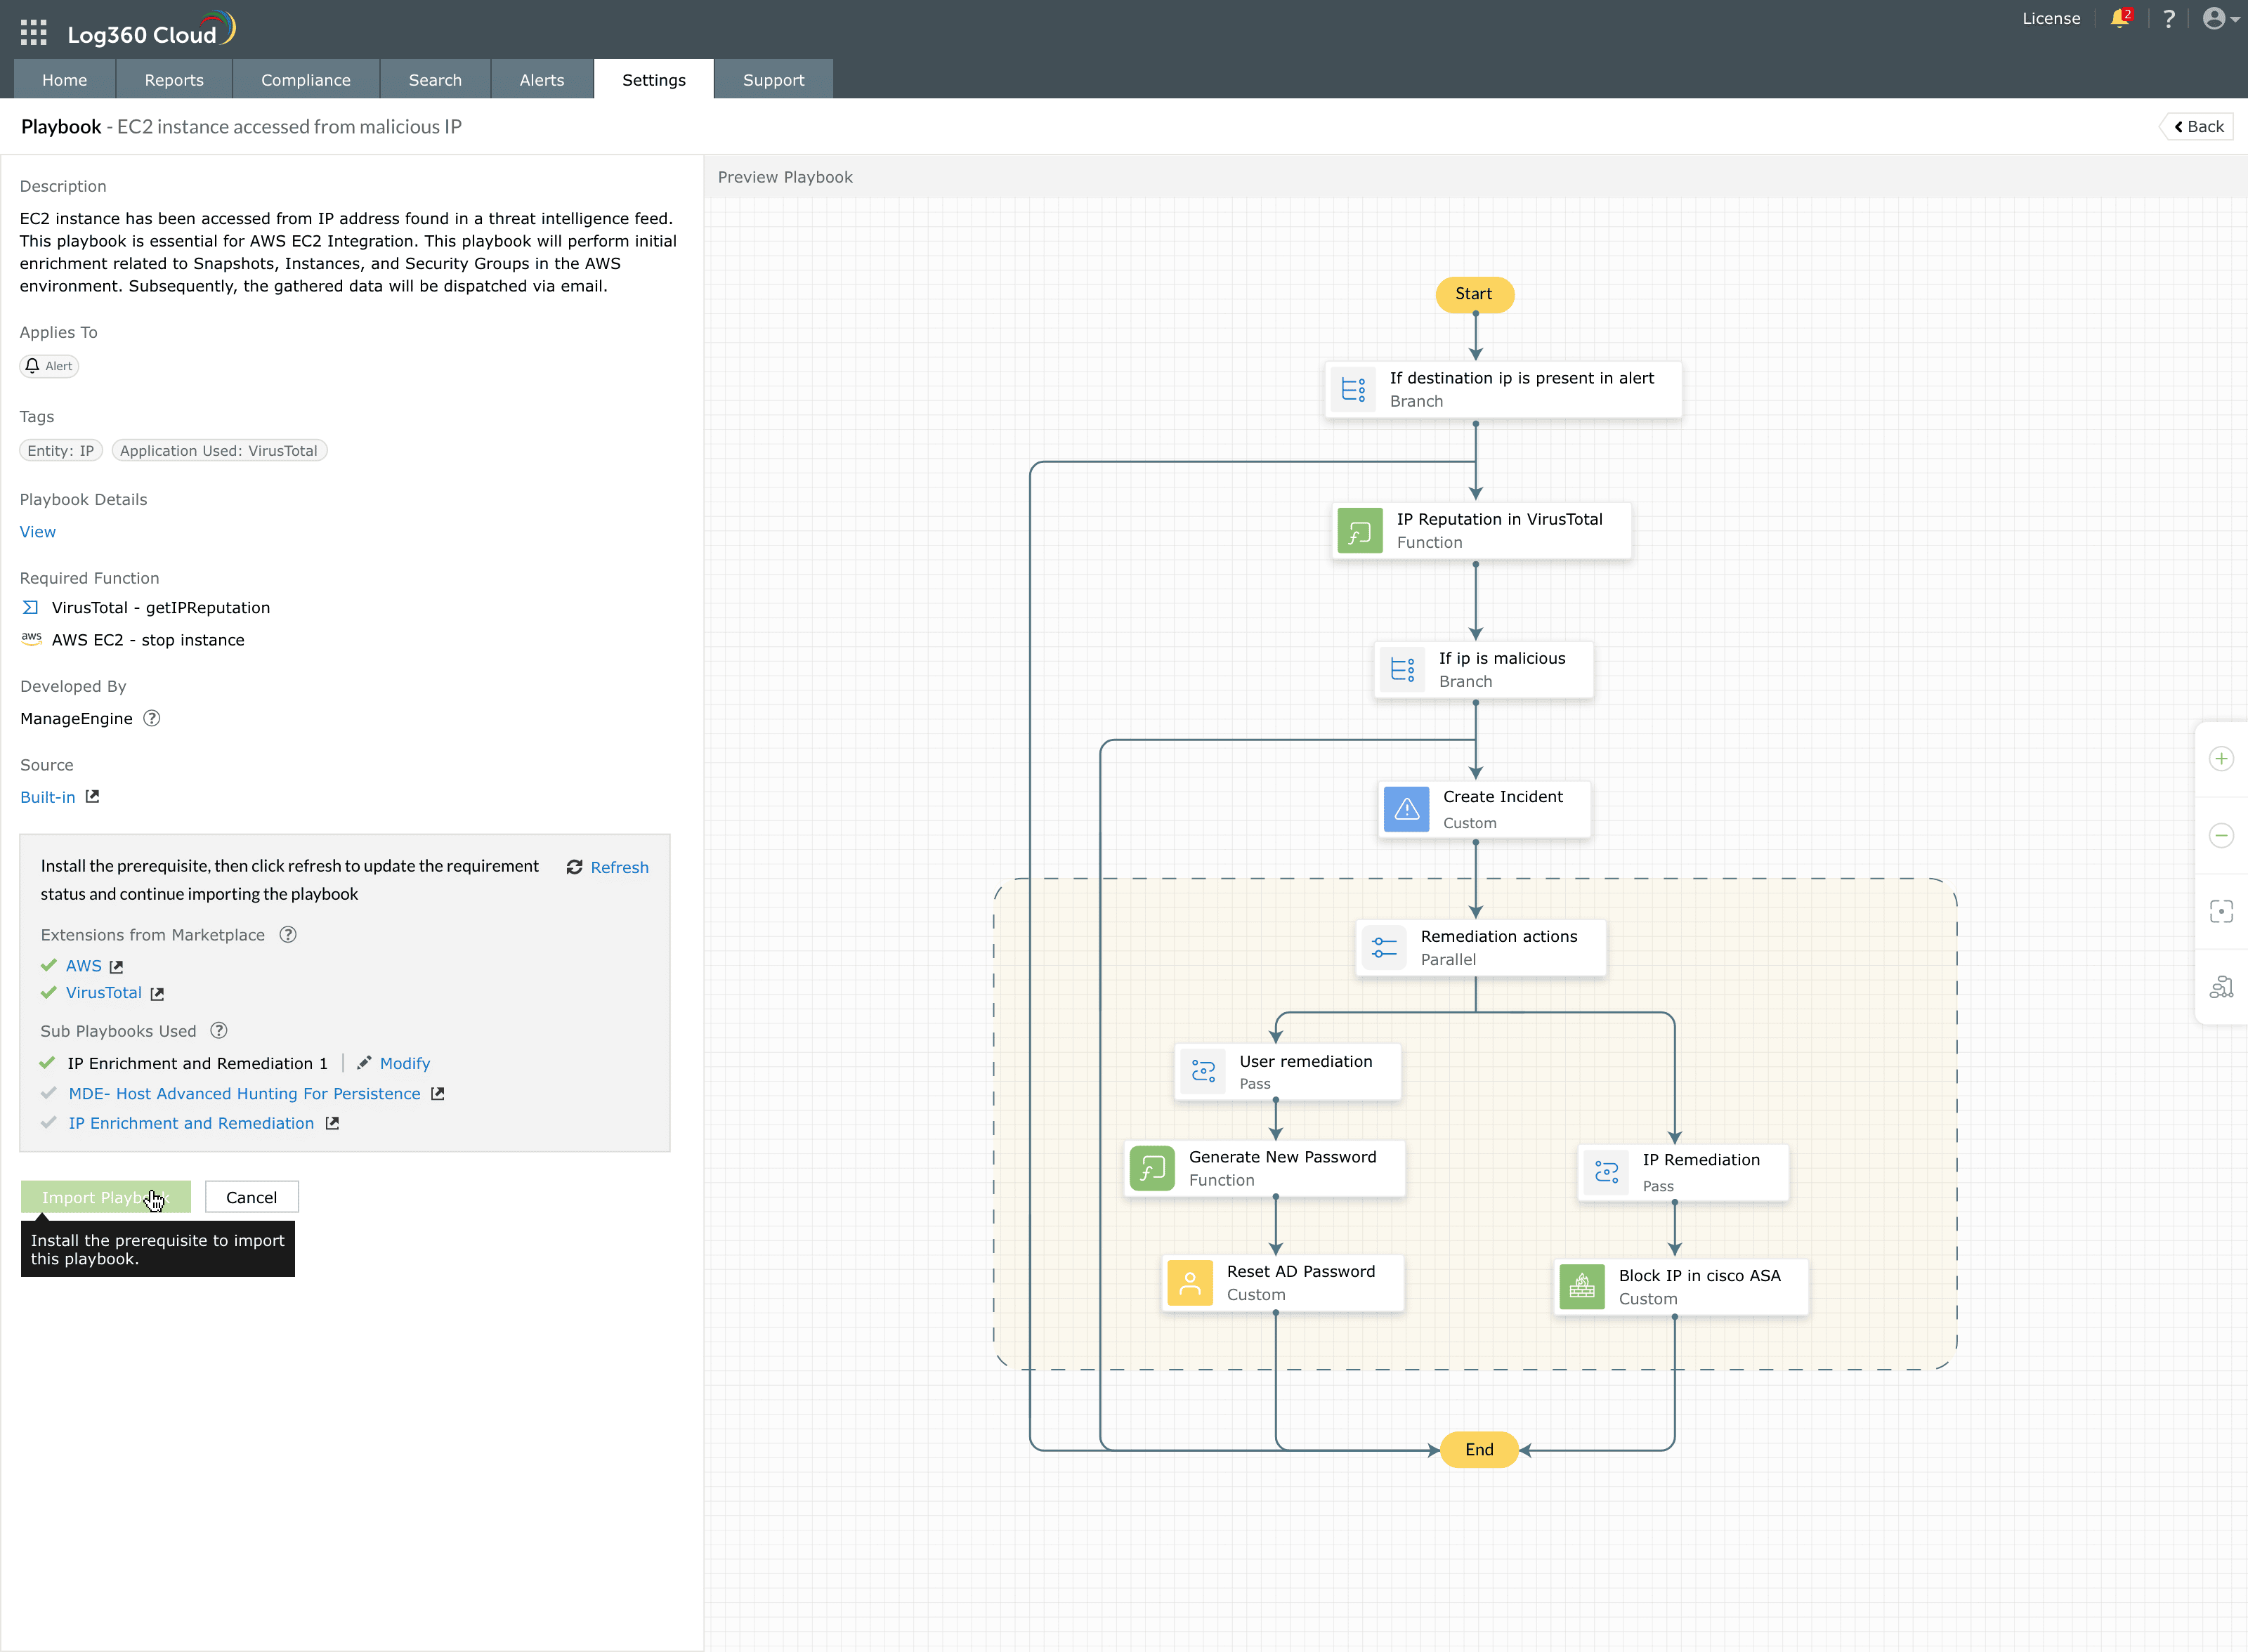The height and width of the screenshot is (1652, 2248).
Task: Click the Extensions from Marketplace help icon
Action: click(288, 934)
